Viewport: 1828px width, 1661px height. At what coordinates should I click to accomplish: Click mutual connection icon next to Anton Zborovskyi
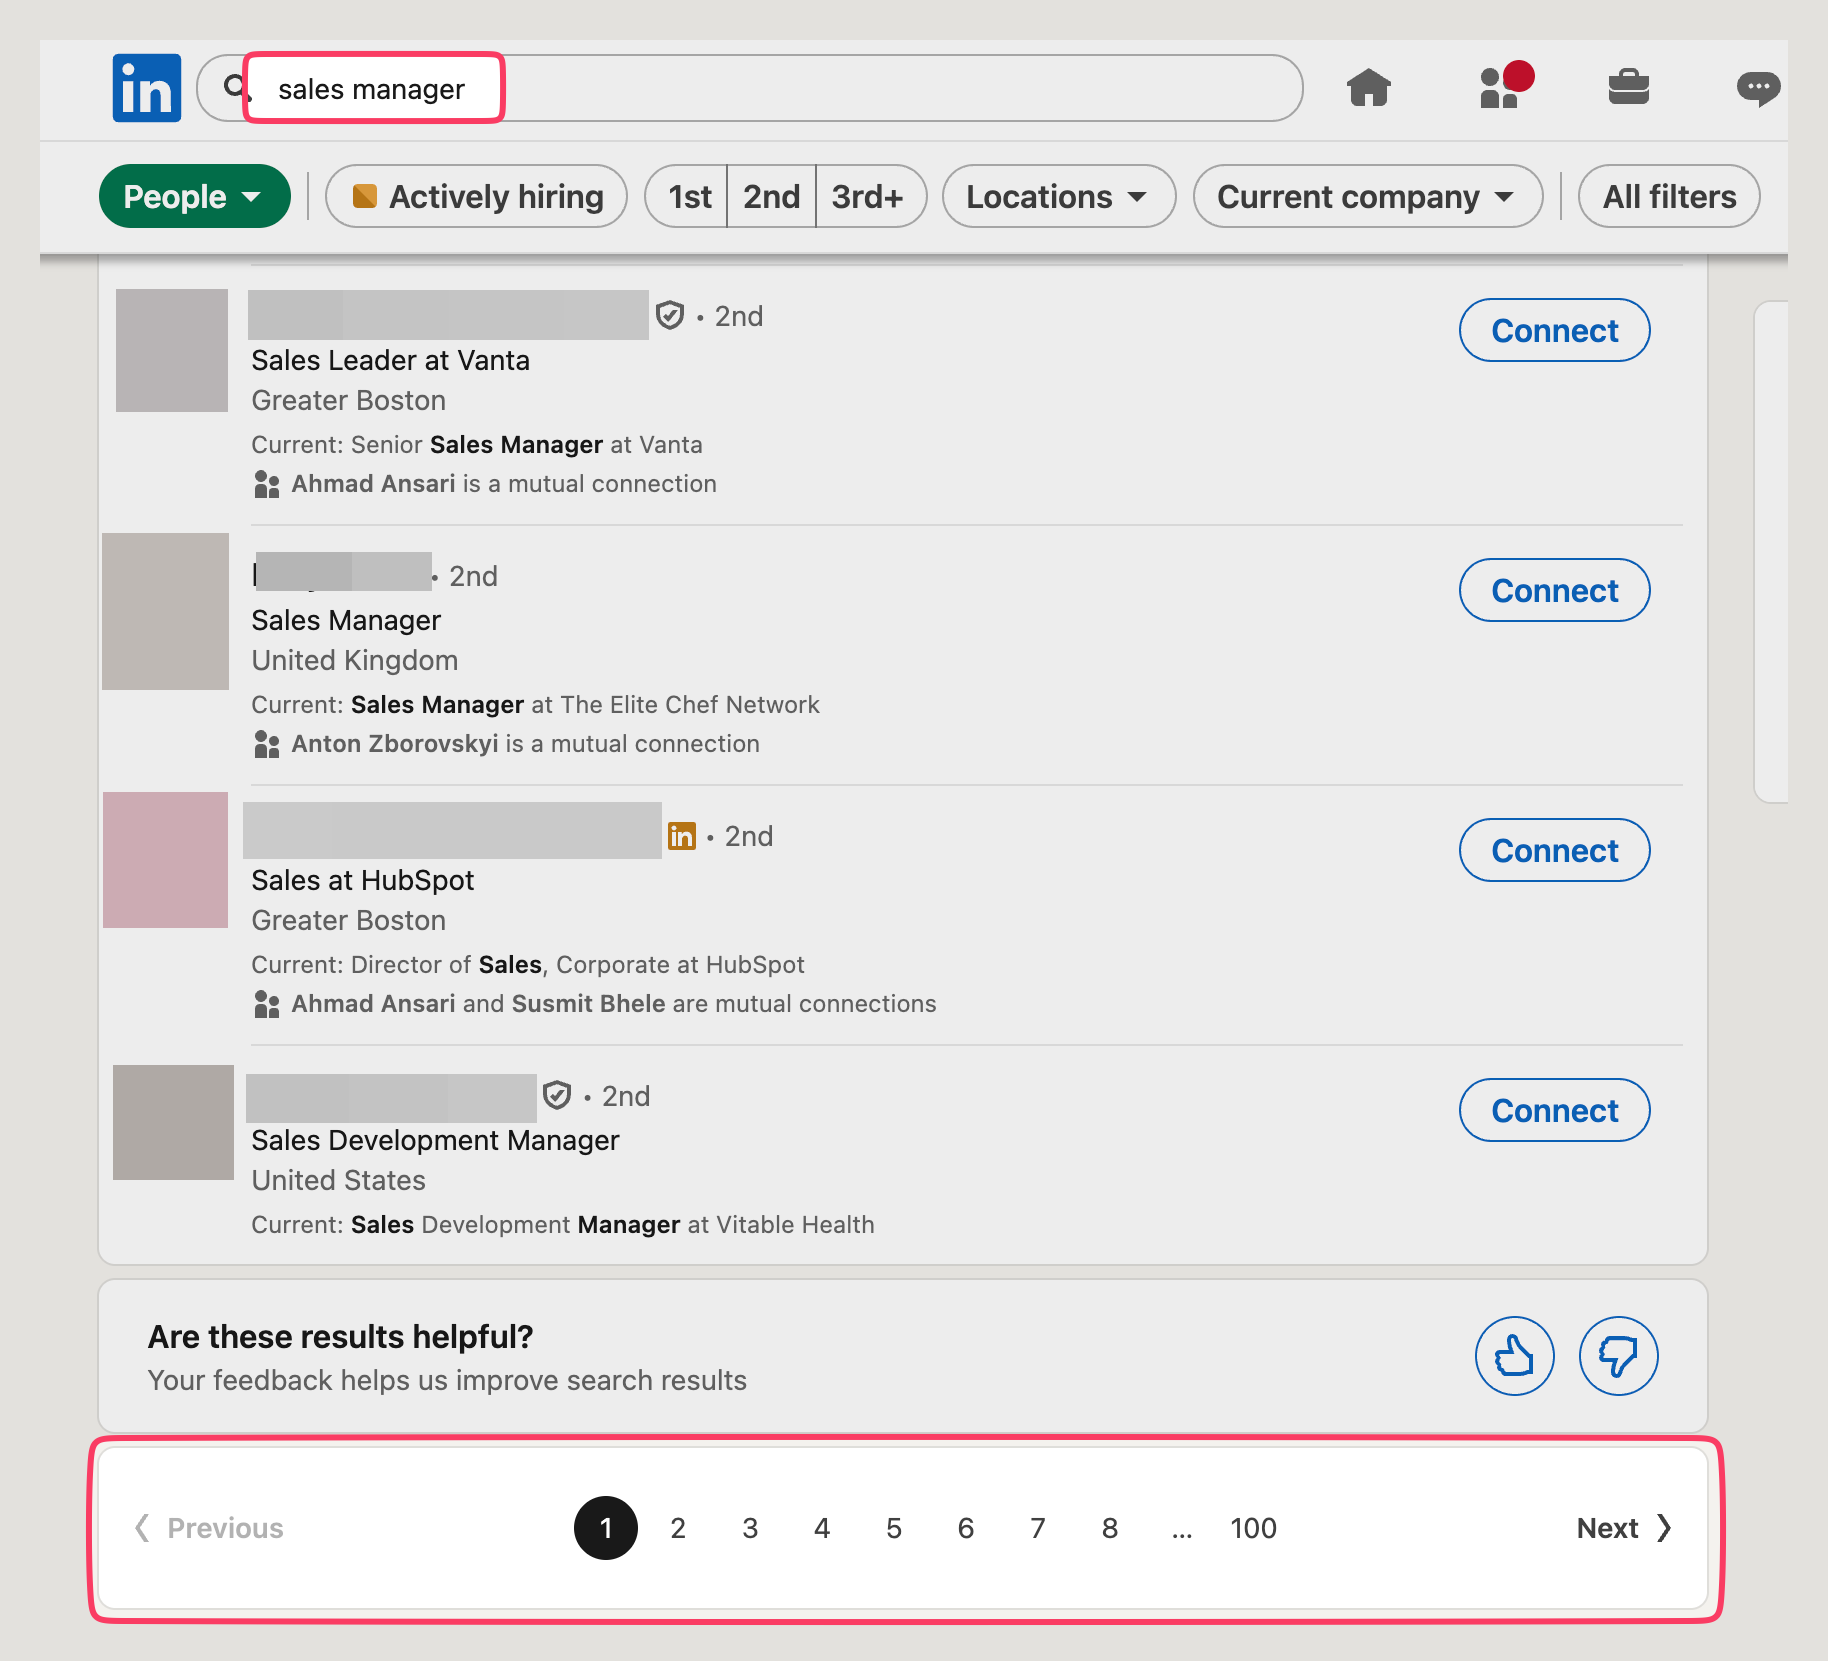coord(266,744)
